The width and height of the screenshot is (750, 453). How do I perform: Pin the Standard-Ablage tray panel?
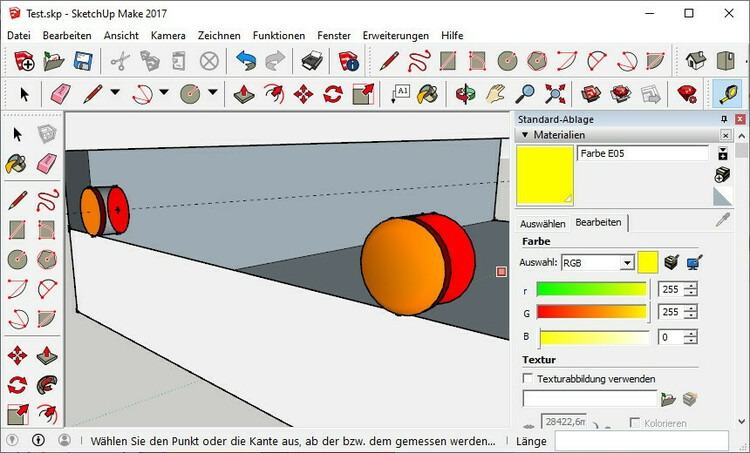point(725,119)
